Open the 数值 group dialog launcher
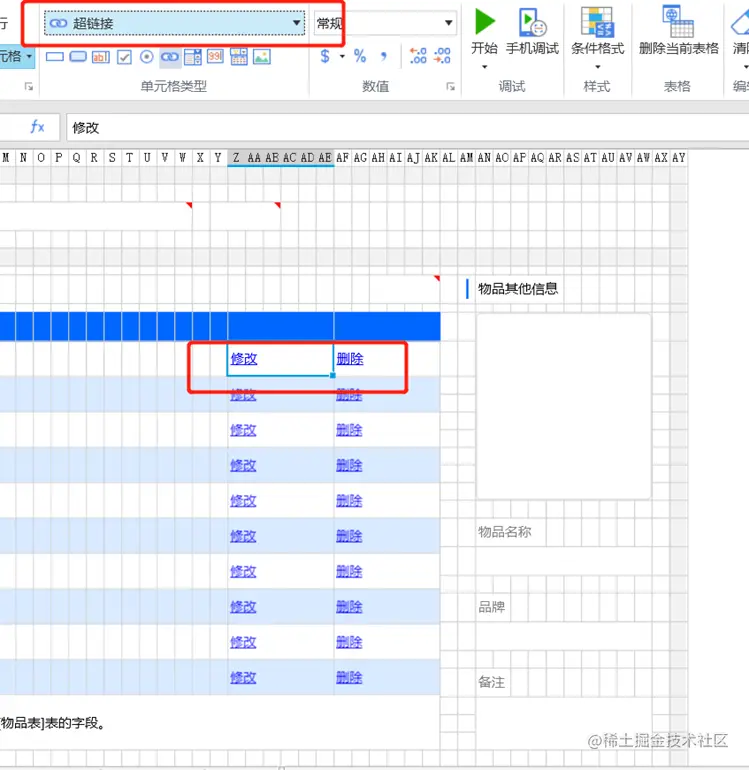 click(x=450, y=86)
